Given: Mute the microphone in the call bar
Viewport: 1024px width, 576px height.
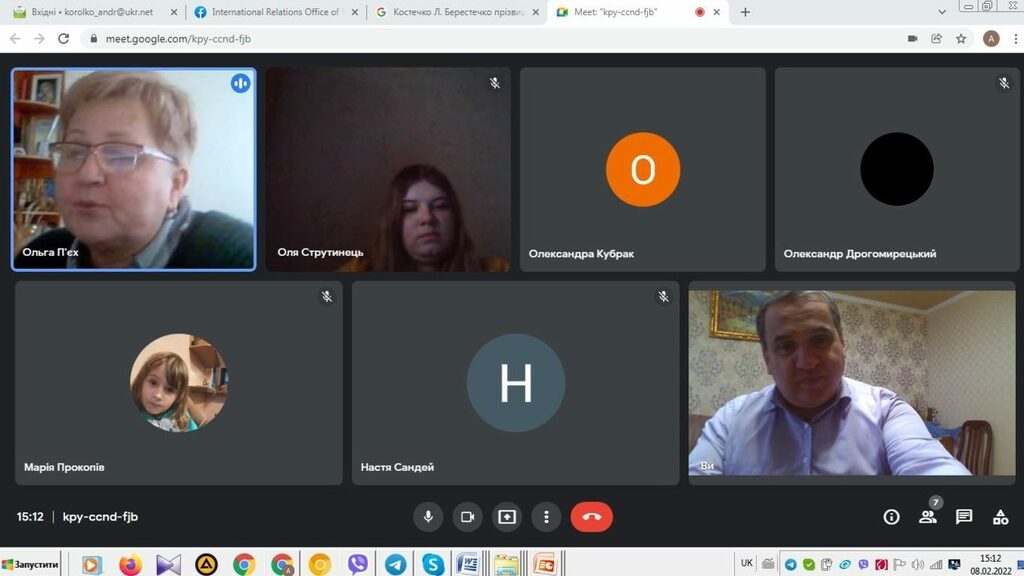Looking at the screenshot, I should click(428, 517).
